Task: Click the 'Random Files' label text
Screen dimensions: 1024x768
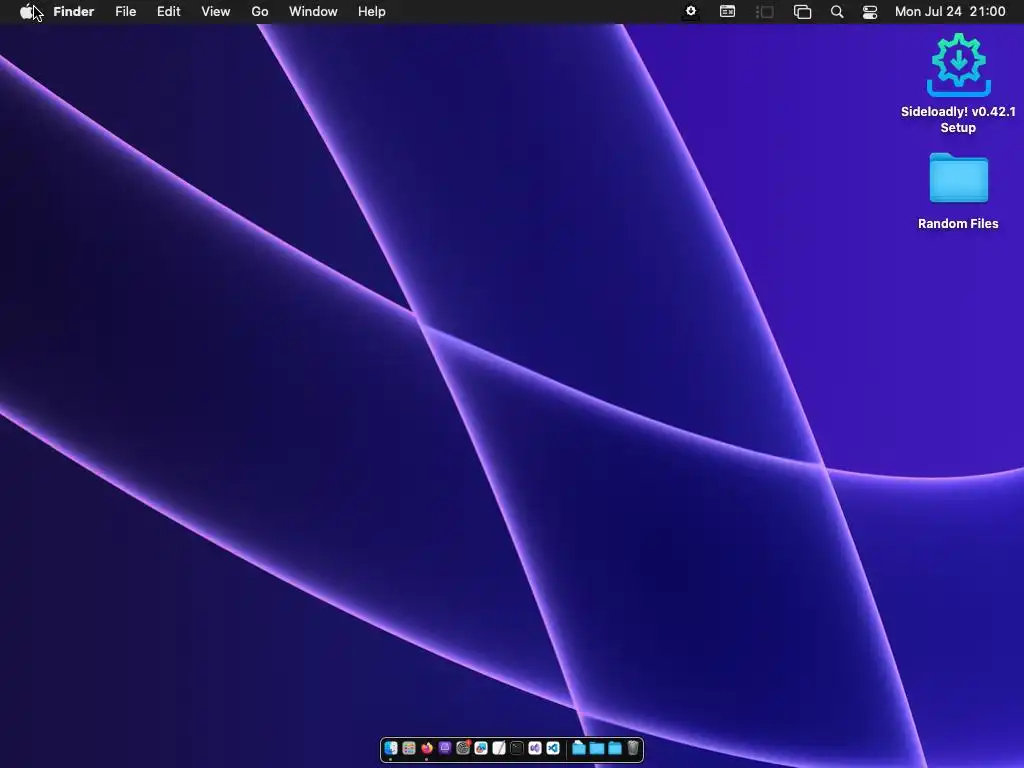Action: 958,223
